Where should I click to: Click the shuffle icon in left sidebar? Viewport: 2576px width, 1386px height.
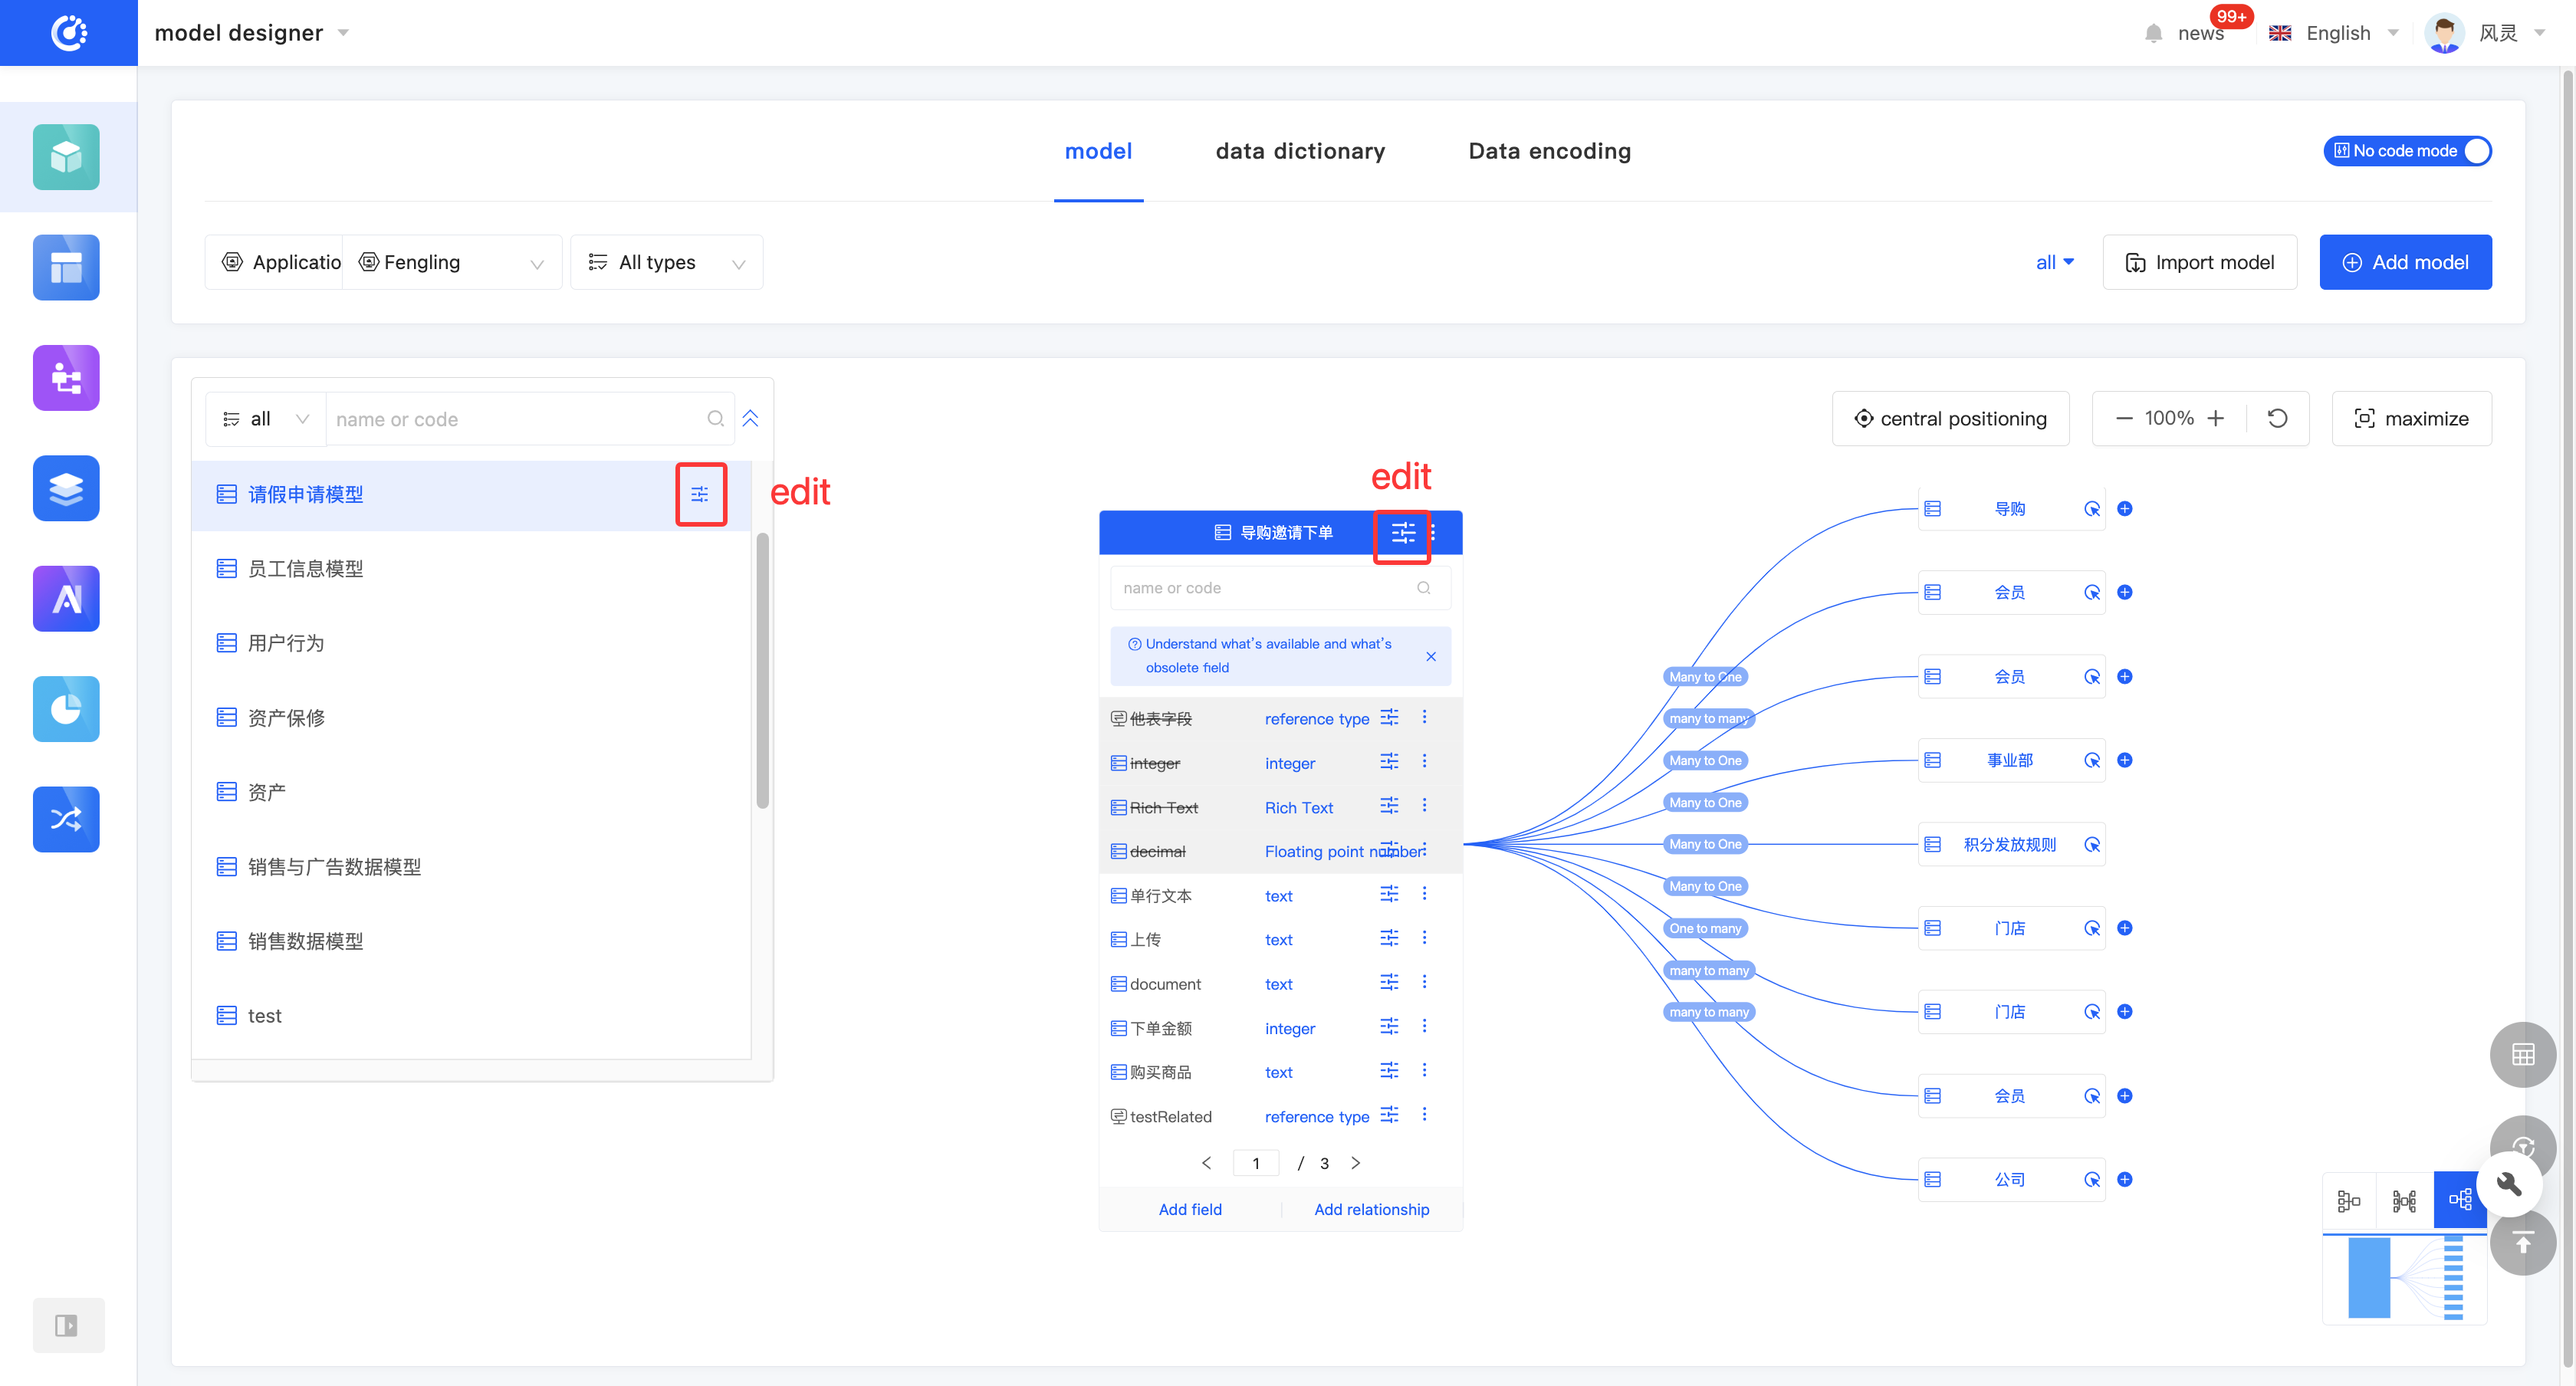pyautogui.click(x=66, y=819)
